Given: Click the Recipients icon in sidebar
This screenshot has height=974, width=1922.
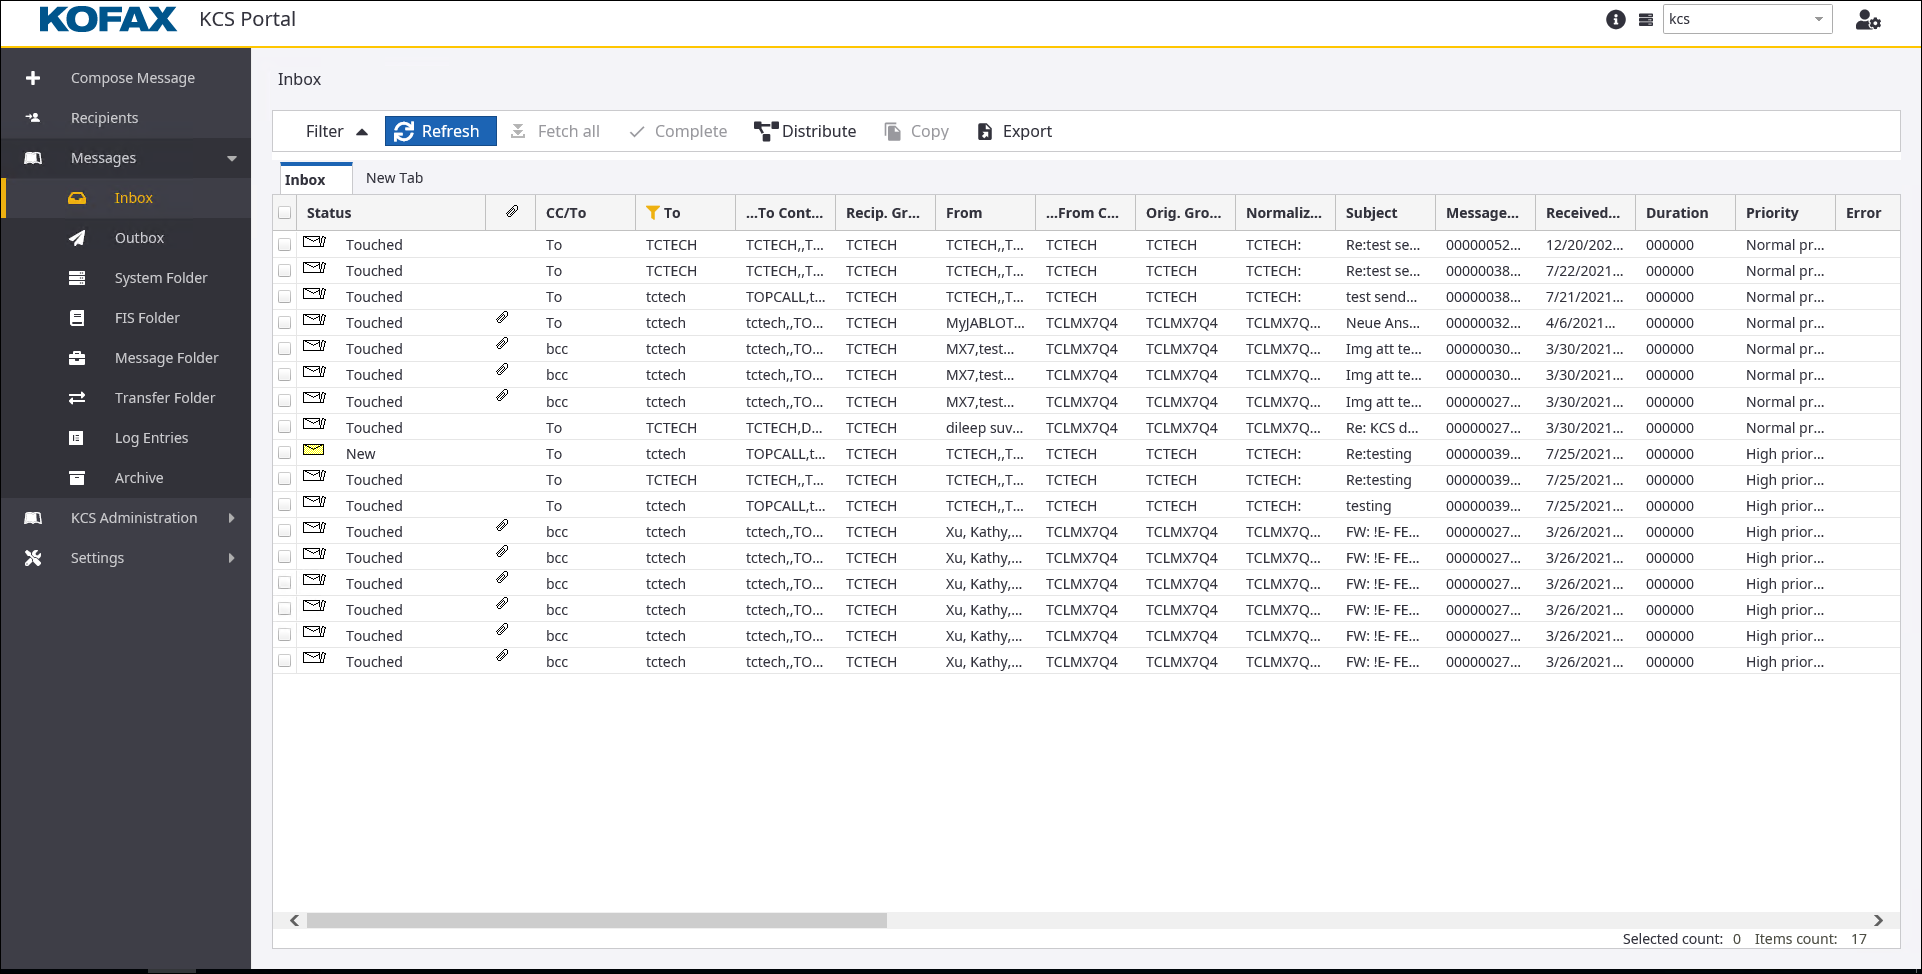Looking at the screenshot, I should click(x=33, y=118).
